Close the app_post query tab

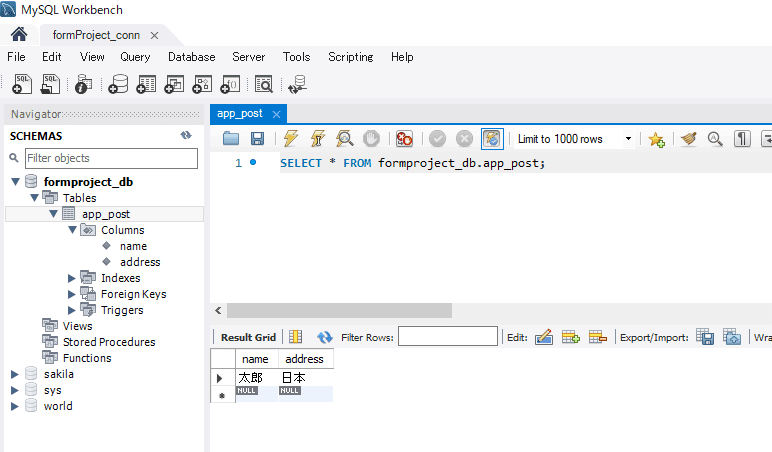pos(276,114)
